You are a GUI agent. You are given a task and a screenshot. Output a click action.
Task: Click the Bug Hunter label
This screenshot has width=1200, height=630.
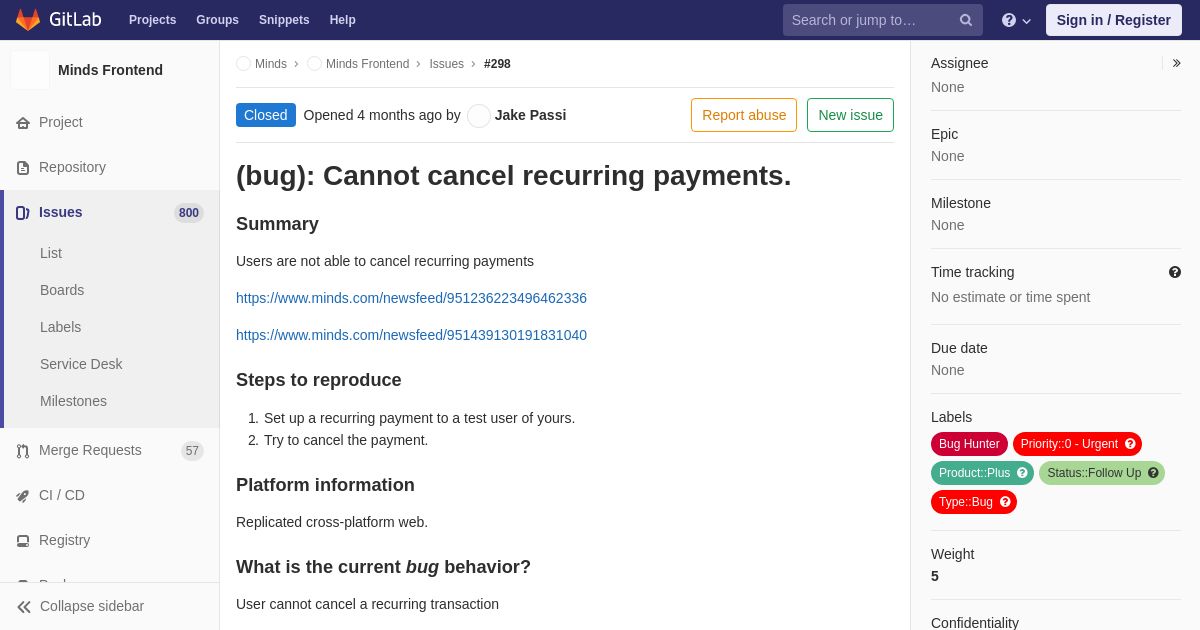969,444
